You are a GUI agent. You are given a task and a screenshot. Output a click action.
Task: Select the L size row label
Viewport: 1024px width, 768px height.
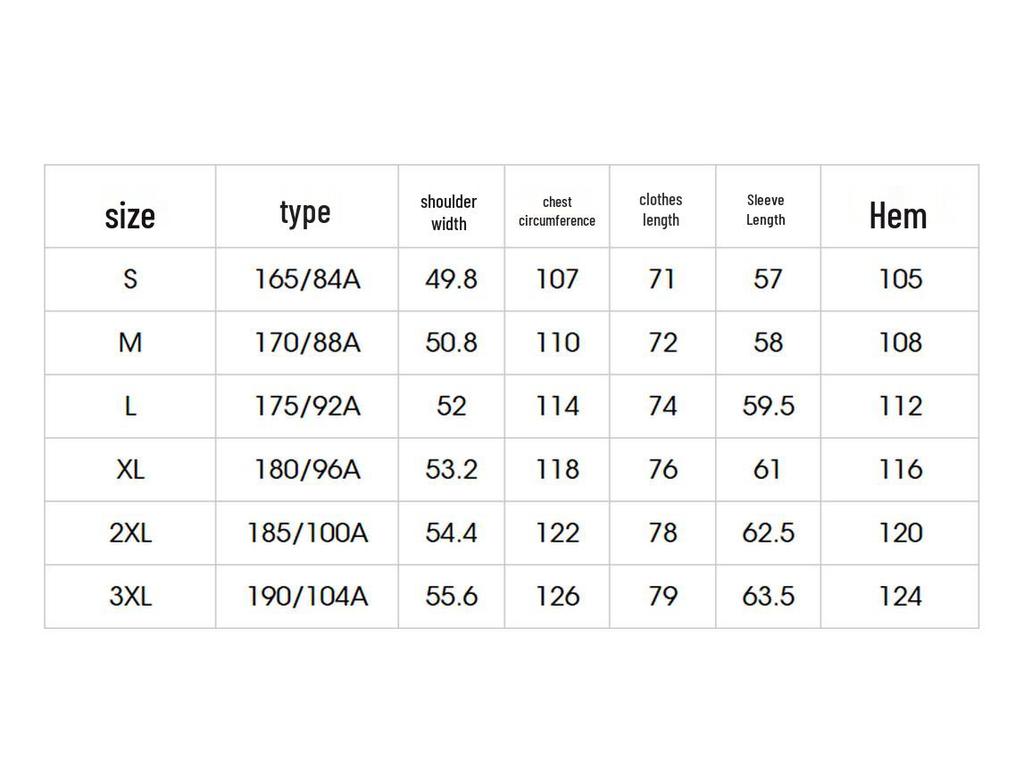(x=130, y=406)
